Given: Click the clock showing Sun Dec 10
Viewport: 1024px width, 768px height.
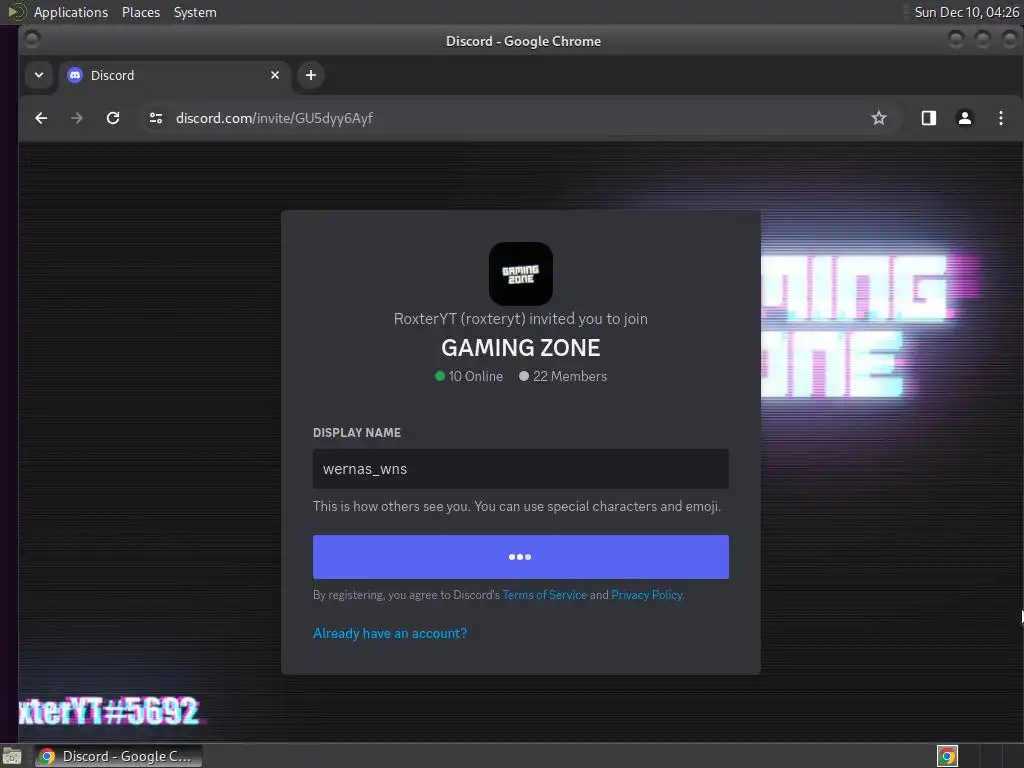Looking at the screenshot, I should pyautogui.click(x=967, y=12).
